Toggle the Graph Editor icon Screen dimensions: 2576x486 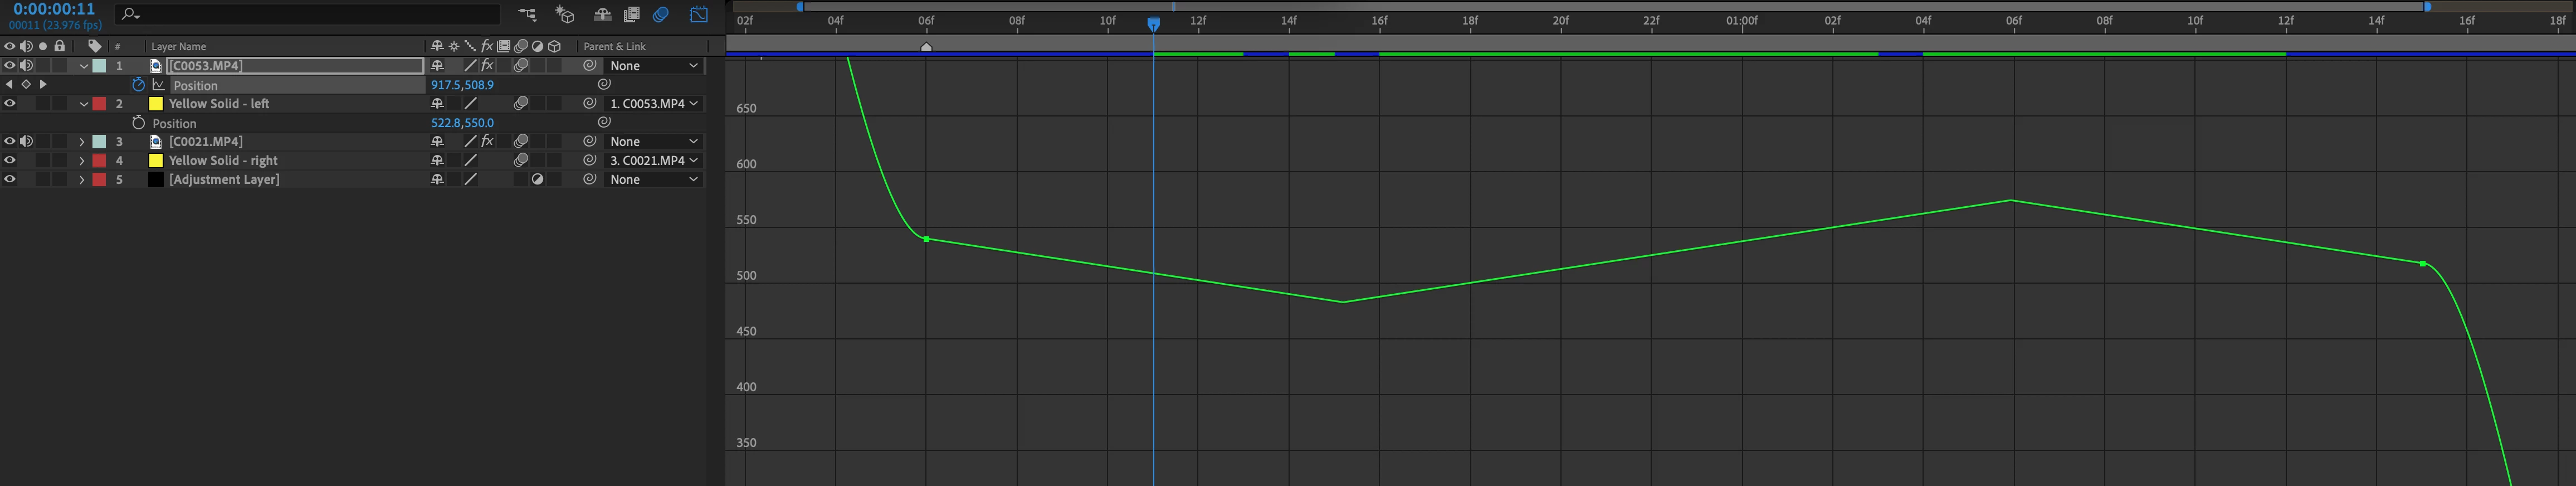pos(699,15)
